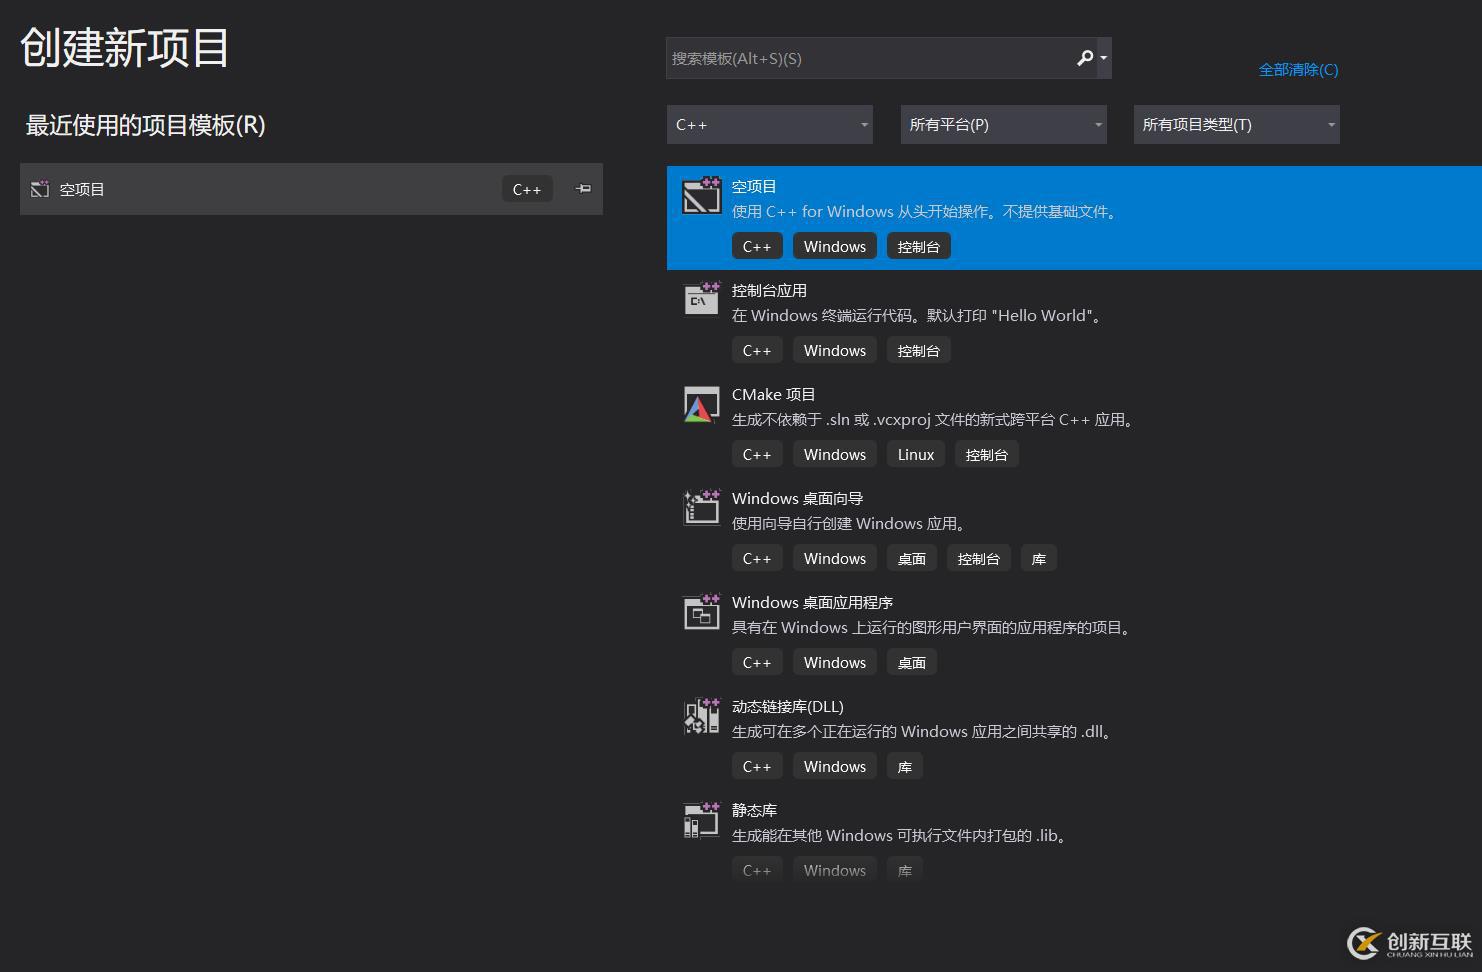This screenshot has height=972, width=1482.
Task: Select the CMake 项目 template icon
Action: coord(701,405)
